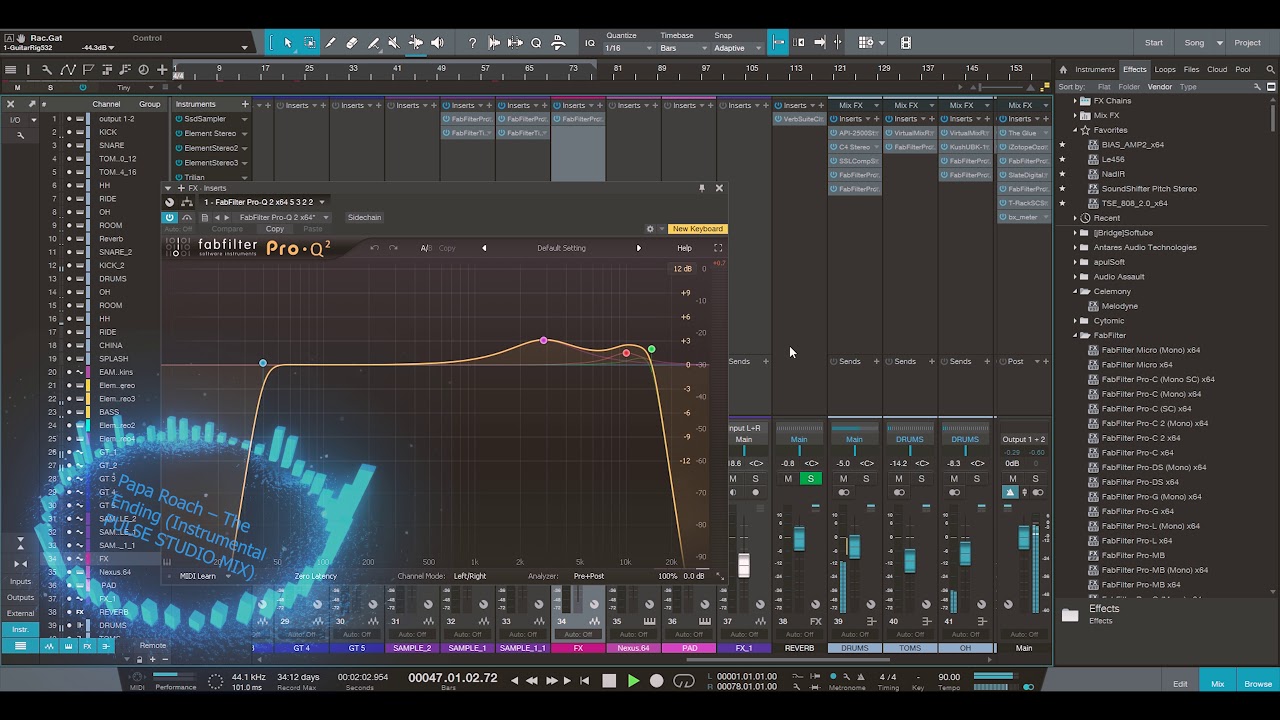Switch to the Cloud browser tab
Image resolution: width=1280 pixels, height=720 pixels.
(x=1217, y=70)
